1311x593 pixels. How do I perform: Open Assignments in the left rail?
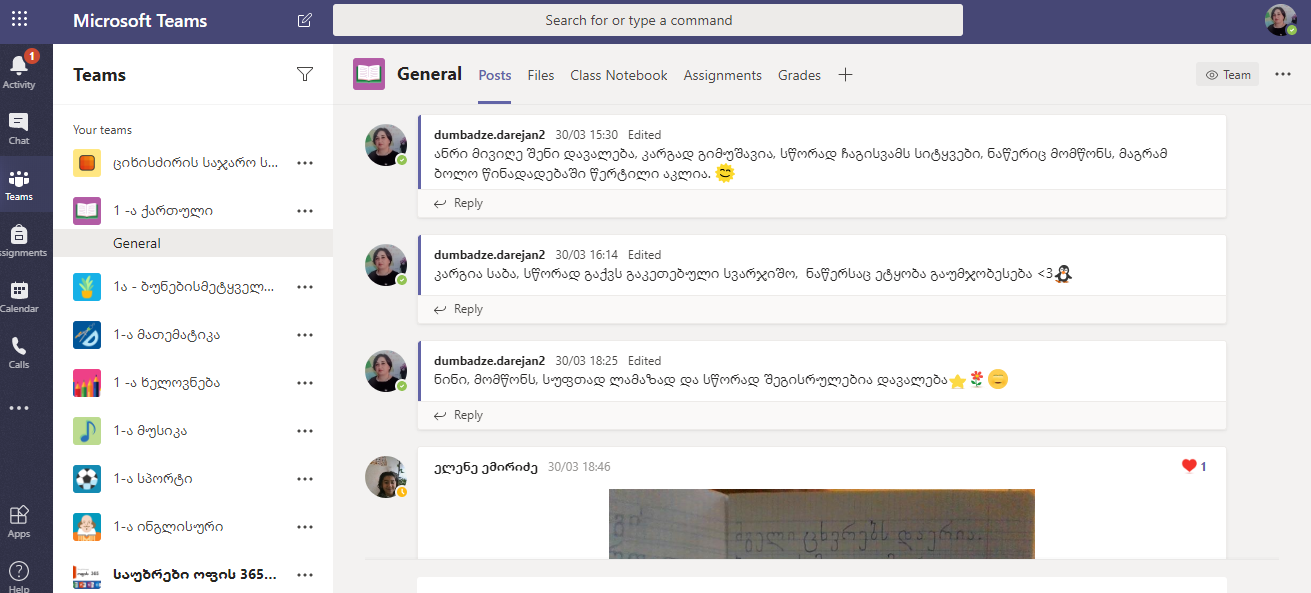pos(19,240)
